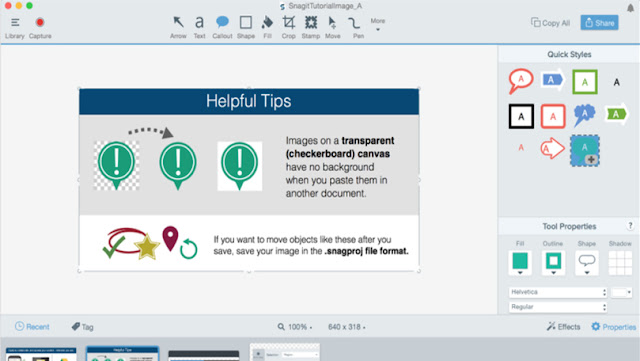Viewport: 640px width, 361px height.
Task: Choose the blue arrow callout quick style
Action: click(553, 80)
